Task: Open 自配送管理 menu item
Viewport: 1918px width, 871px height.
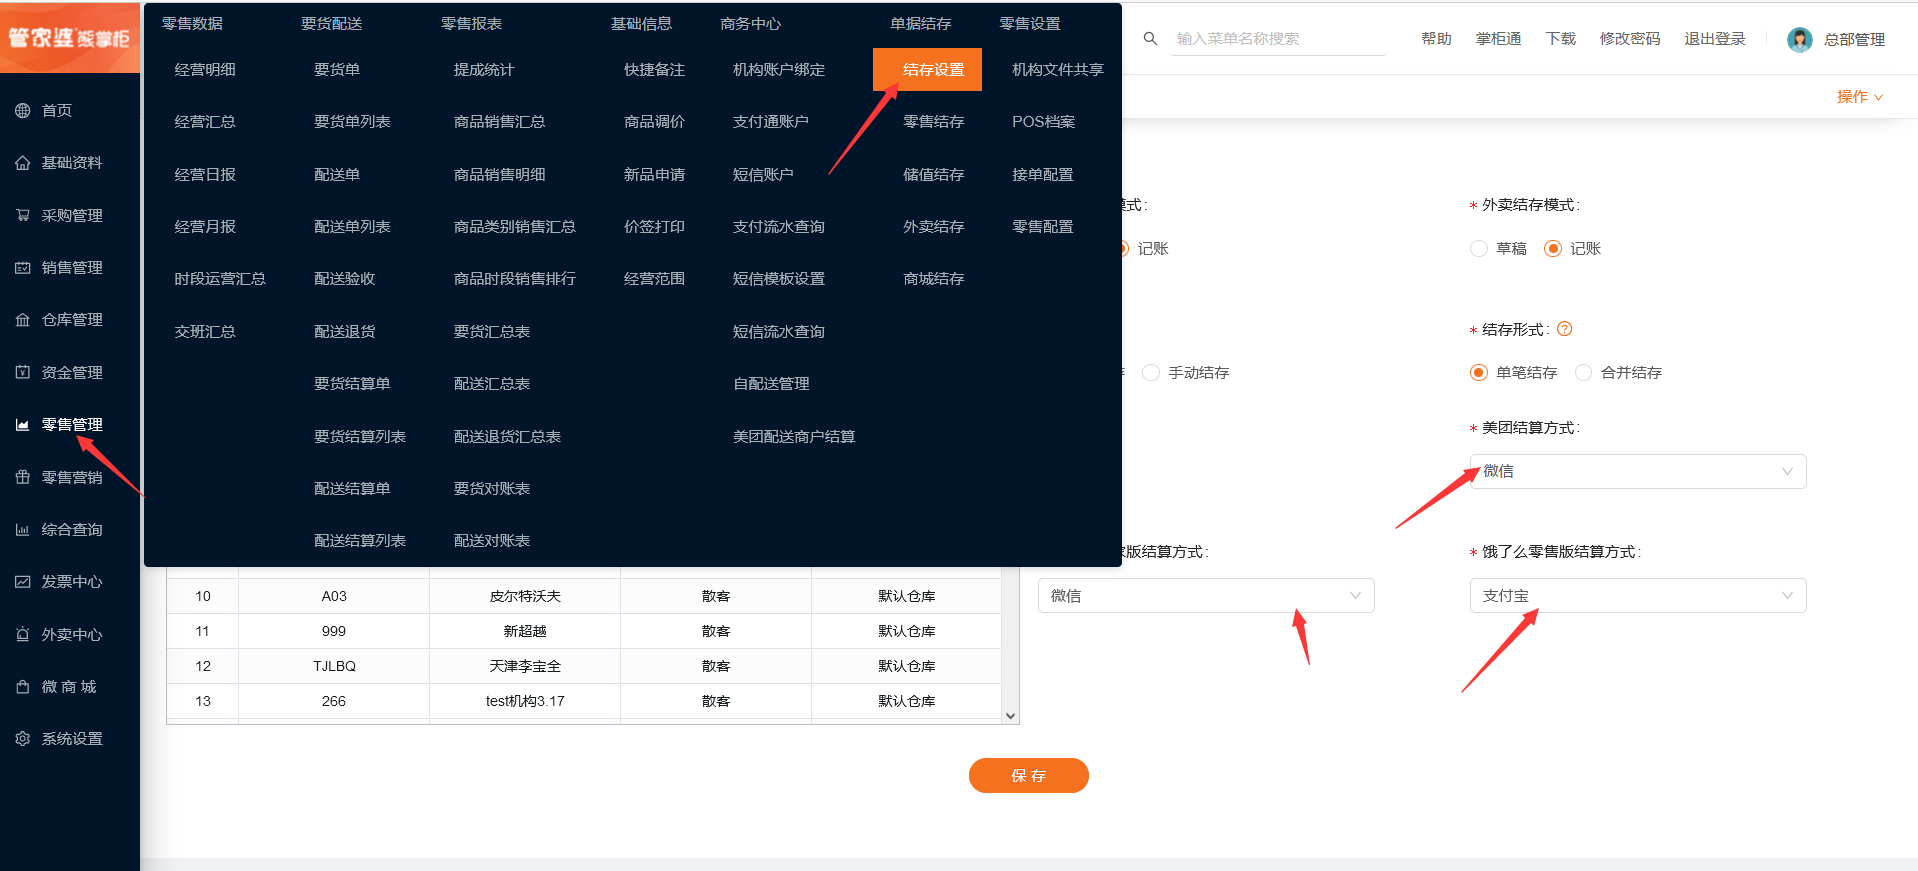Action: 771,384
